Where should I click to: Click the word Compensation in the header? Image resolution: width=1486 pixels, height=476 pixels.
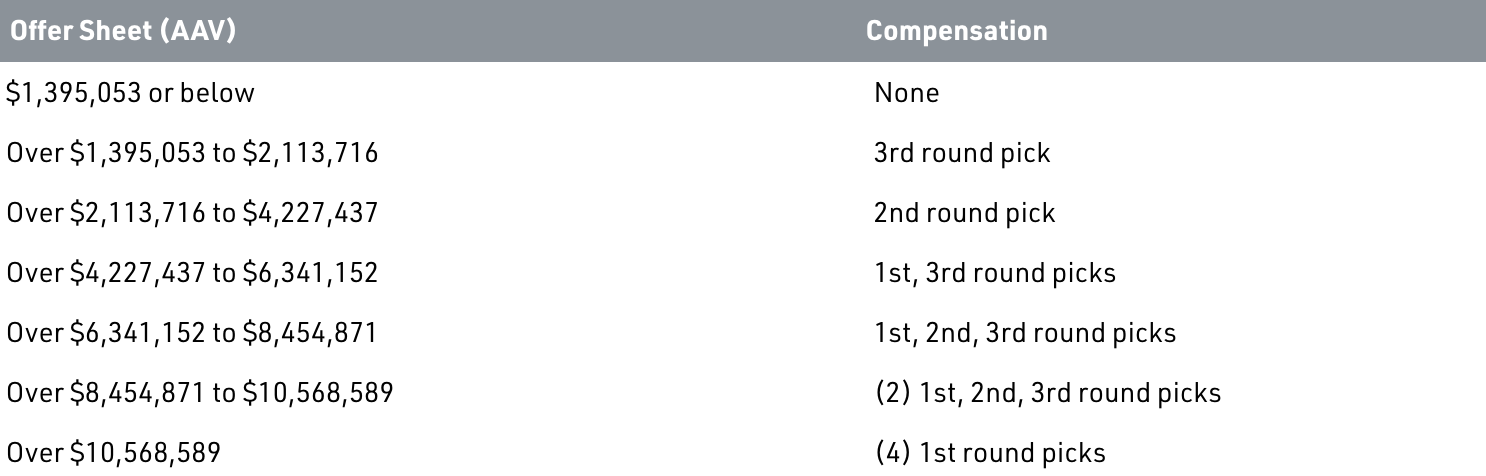click(957, 31)
